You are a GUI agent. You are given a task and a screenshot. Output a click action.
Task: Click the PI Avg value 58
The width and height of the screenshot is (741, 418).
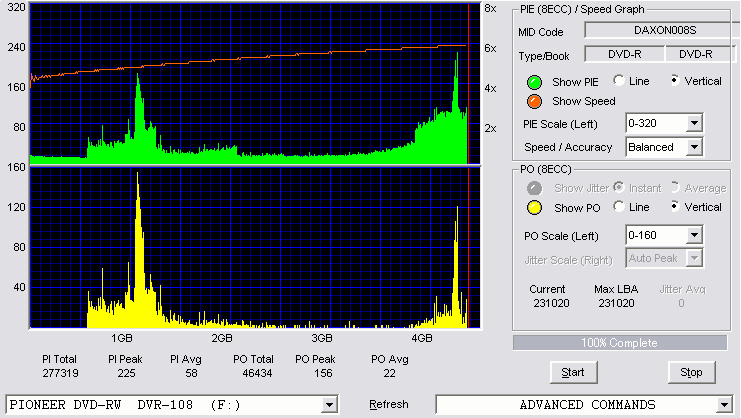coord(191,374)
